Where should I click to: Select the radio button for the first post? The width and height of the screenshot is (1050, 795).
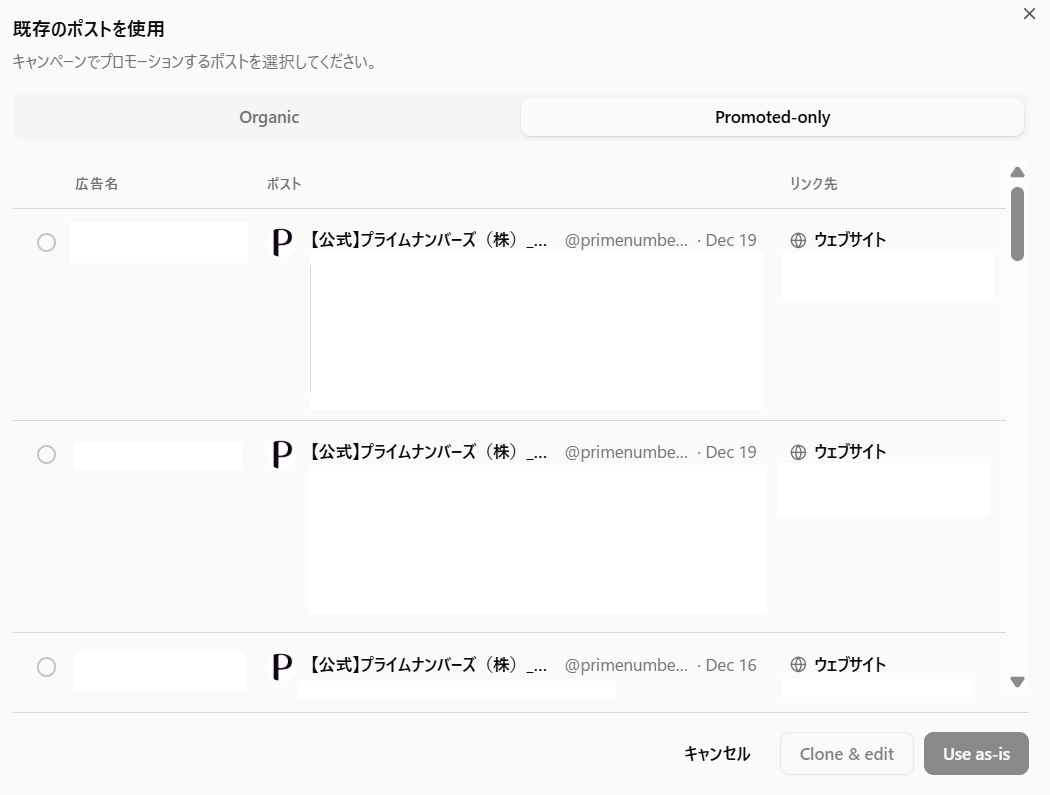pos(46,242)
